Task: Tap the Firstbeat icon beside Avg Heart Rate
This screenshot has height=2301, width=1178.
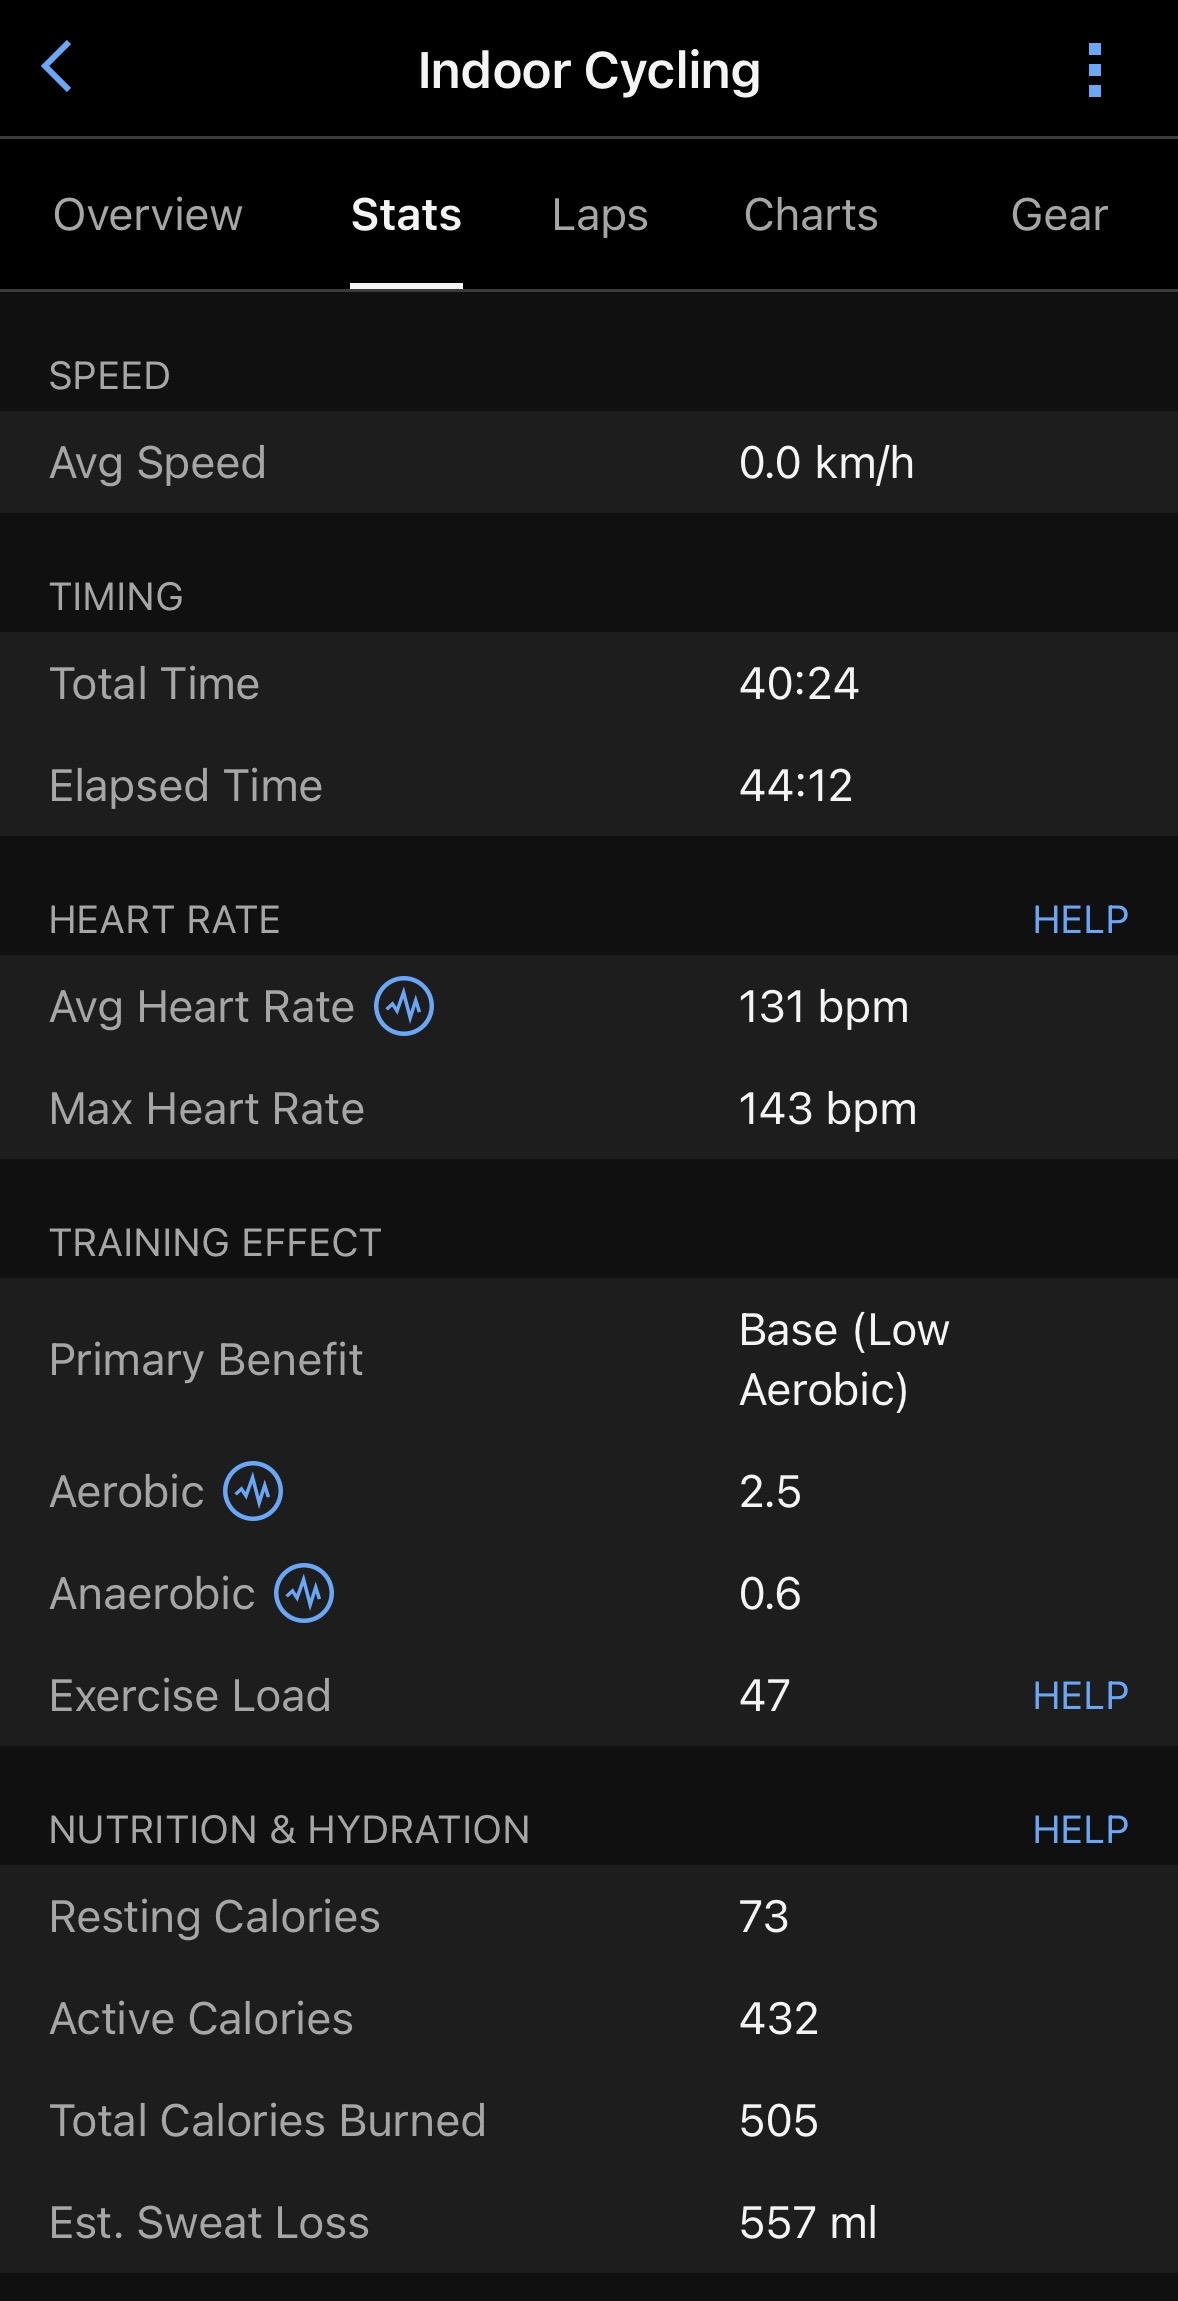Action: (x=404, y=1006)
